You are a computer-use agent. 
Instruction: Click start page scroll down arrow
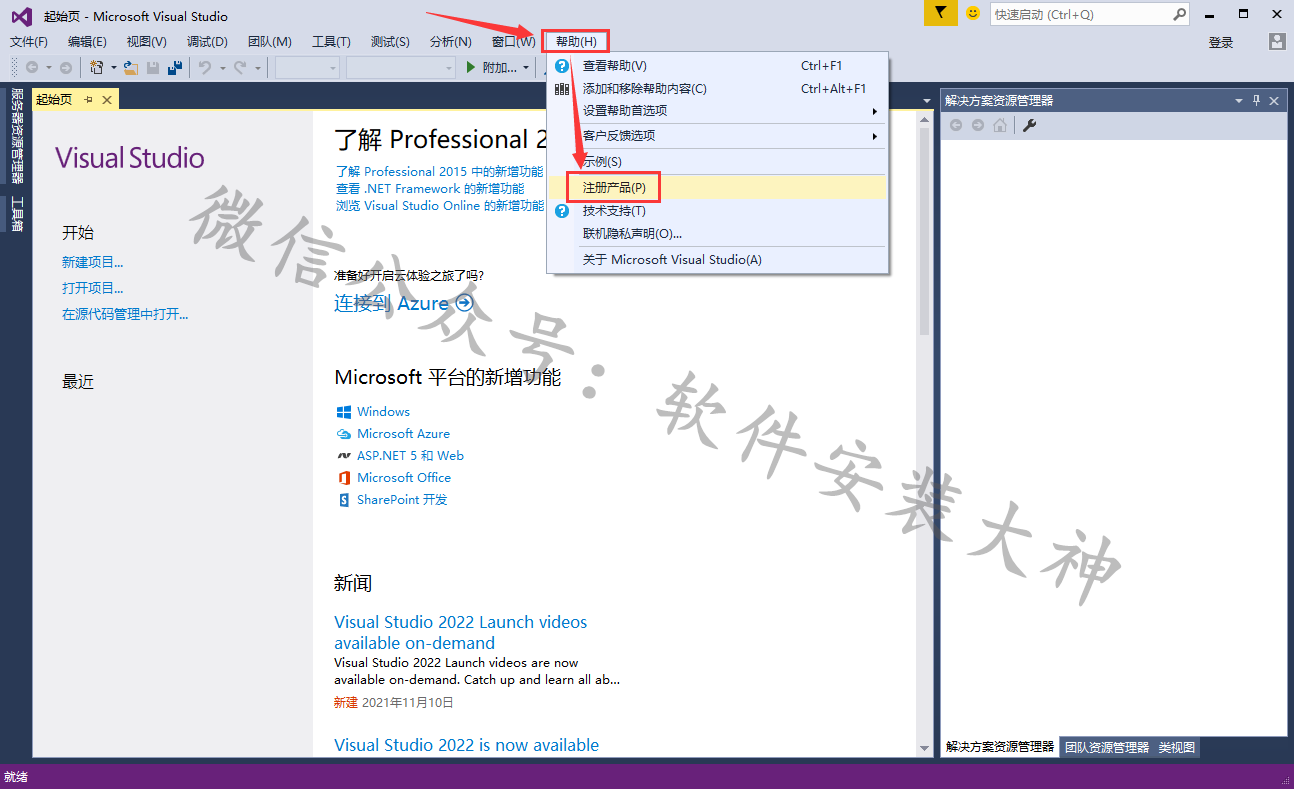(x=924, y=748)
